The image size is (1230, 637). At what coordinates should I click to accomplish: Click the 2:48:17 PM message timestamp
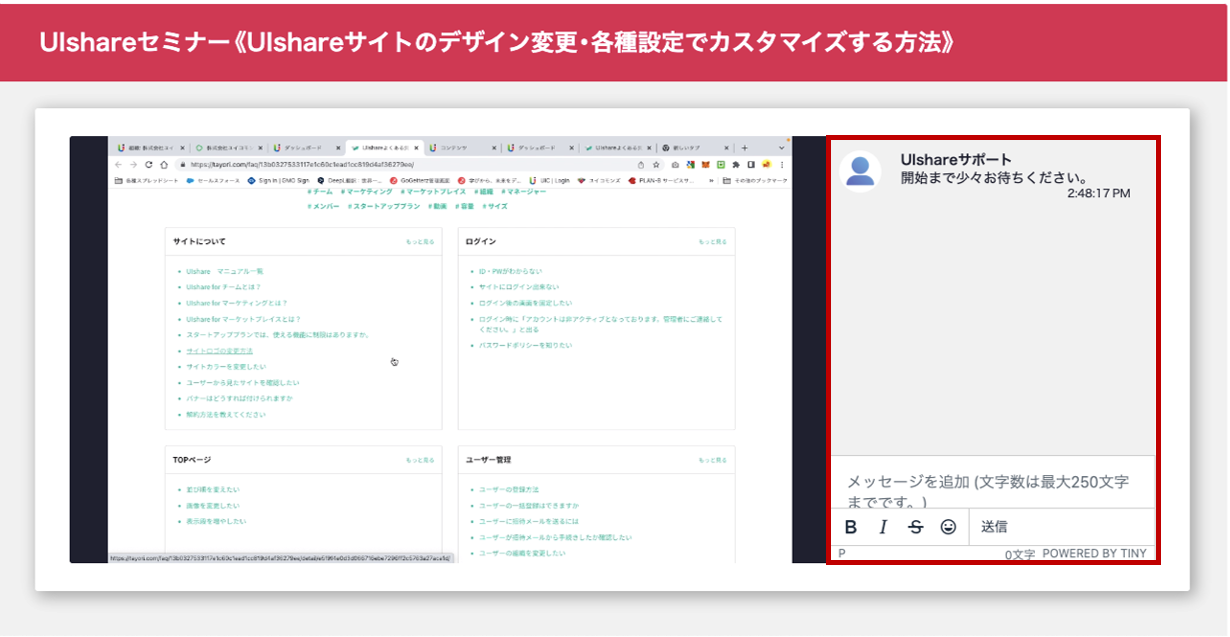tap(1098, 193)
